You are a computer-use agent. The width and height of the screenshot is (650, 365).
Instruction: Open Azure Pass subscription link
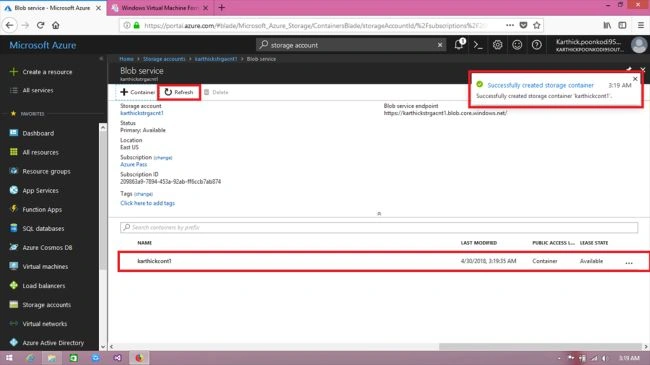[133, 164]
